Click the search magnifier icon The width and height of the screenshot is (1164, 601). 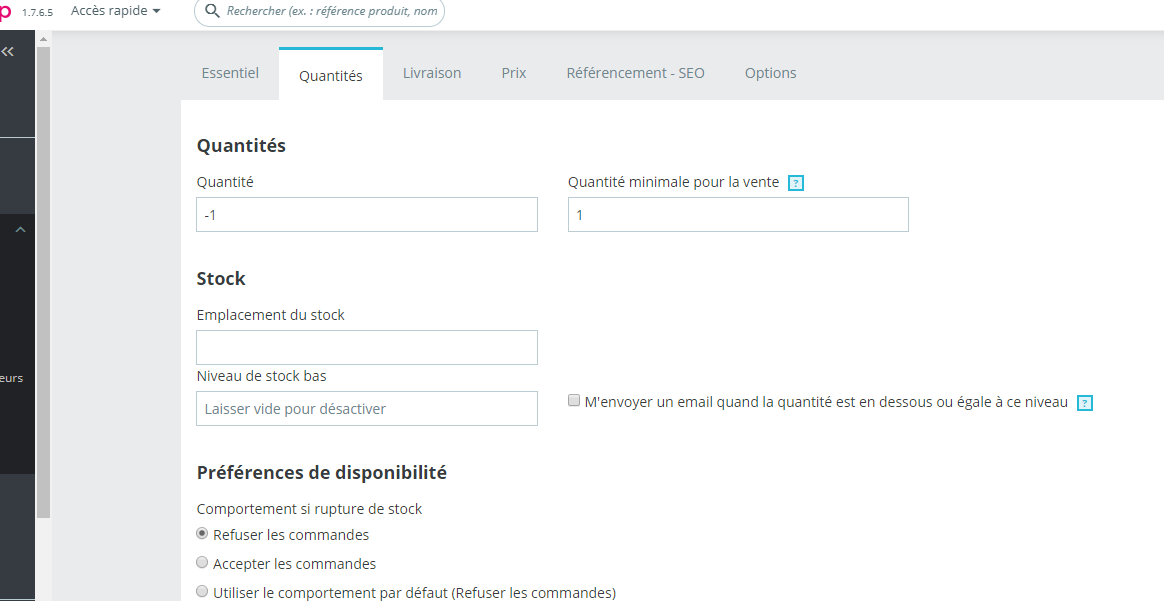[x=212, y=11]
